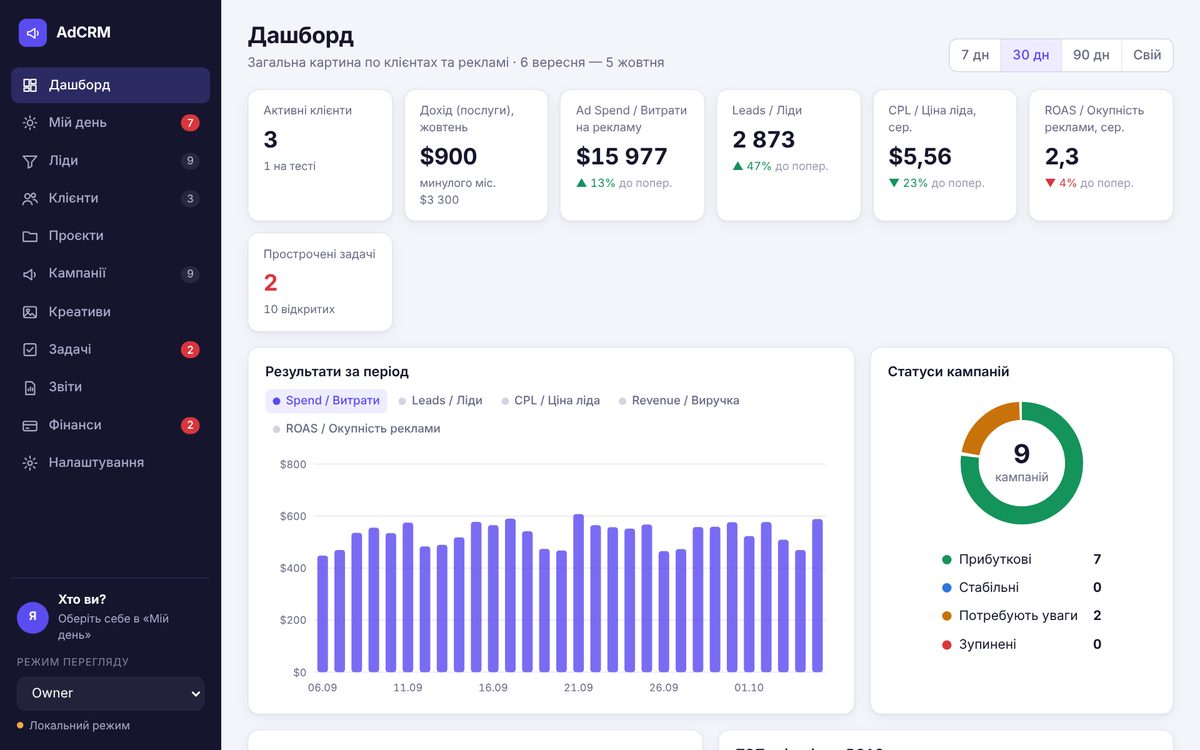Toggle the Leads / Ліди chart metric

click(440, 401)
